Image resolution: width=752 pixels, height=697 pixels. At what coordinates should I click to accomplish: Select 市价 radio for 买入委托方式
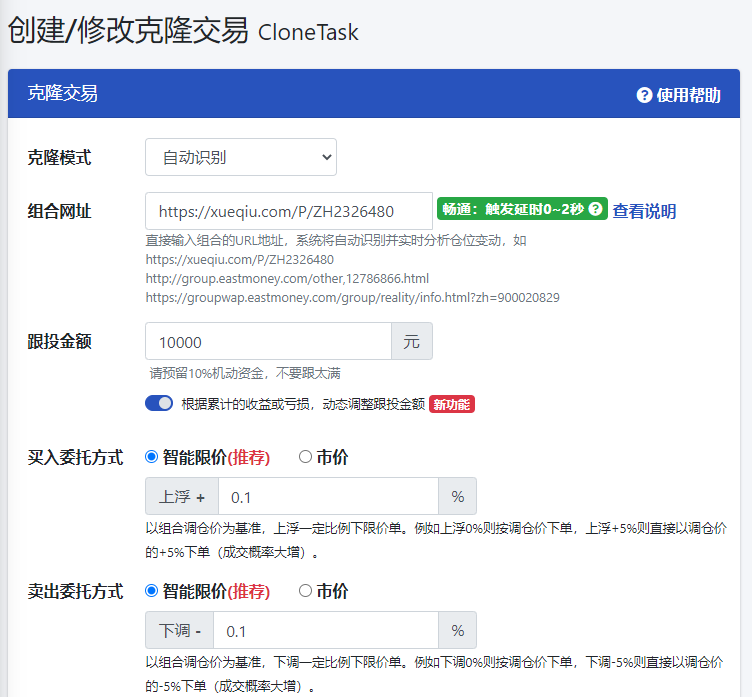click(306, 457)
